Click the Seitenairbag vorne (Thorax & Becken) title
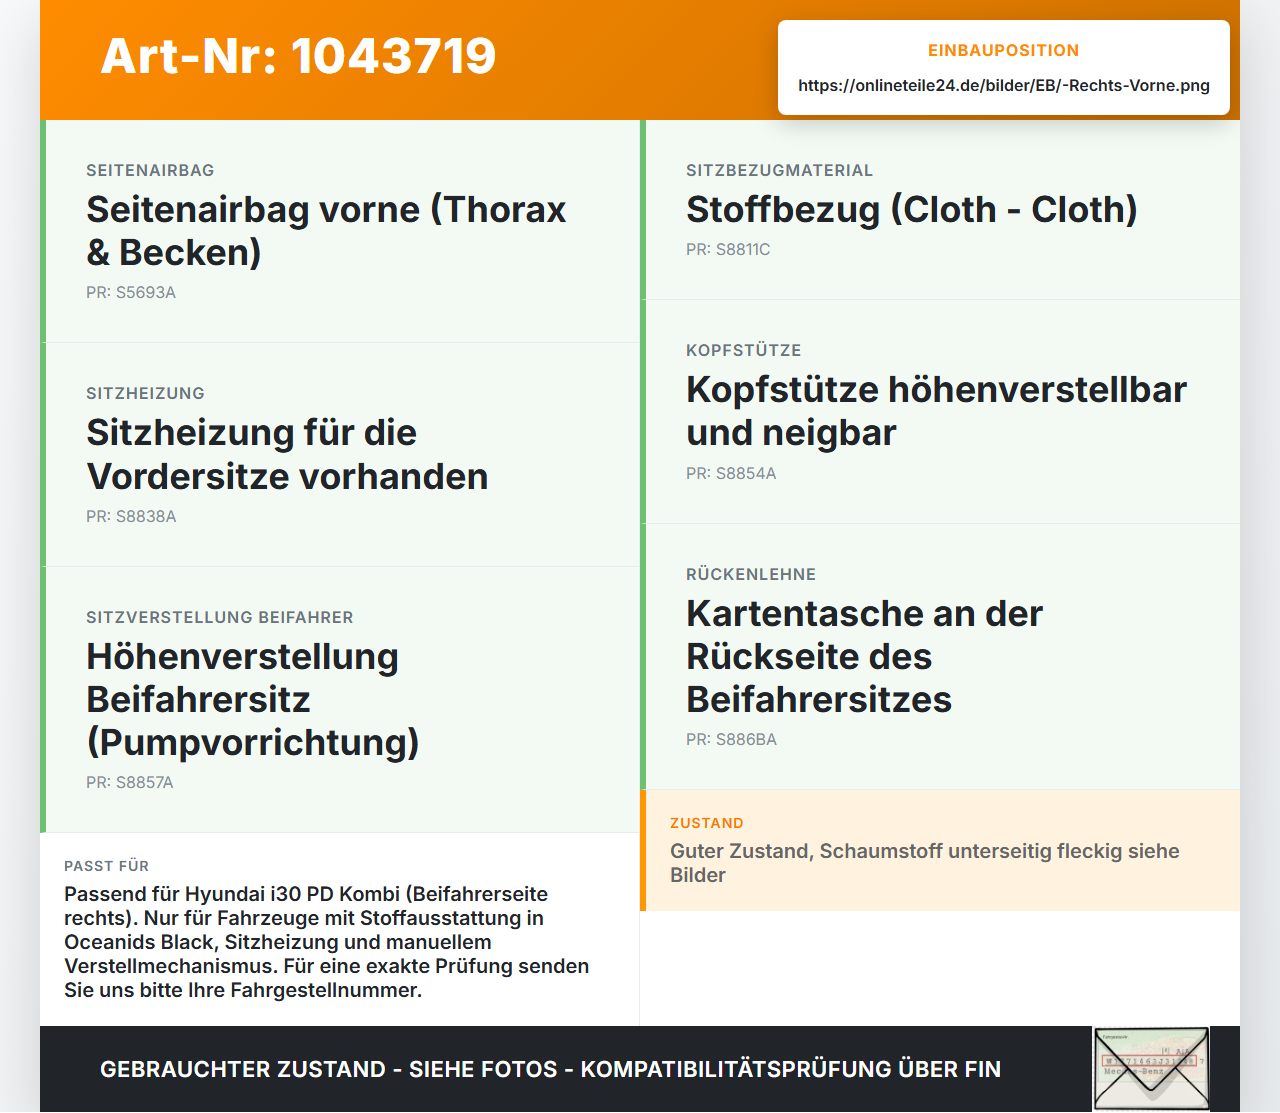1280x1113 pixels. click(x=326, y=231)
